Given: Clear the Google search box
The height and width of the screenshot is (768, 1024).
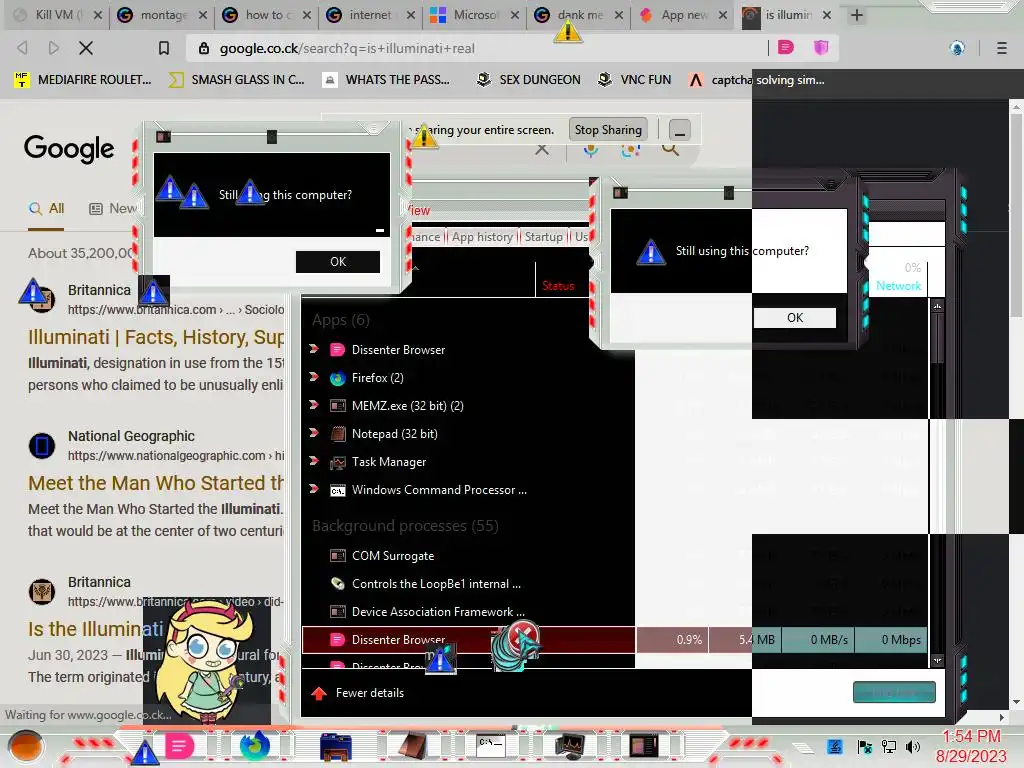Looking at the screenshot, I should [541, 150].
